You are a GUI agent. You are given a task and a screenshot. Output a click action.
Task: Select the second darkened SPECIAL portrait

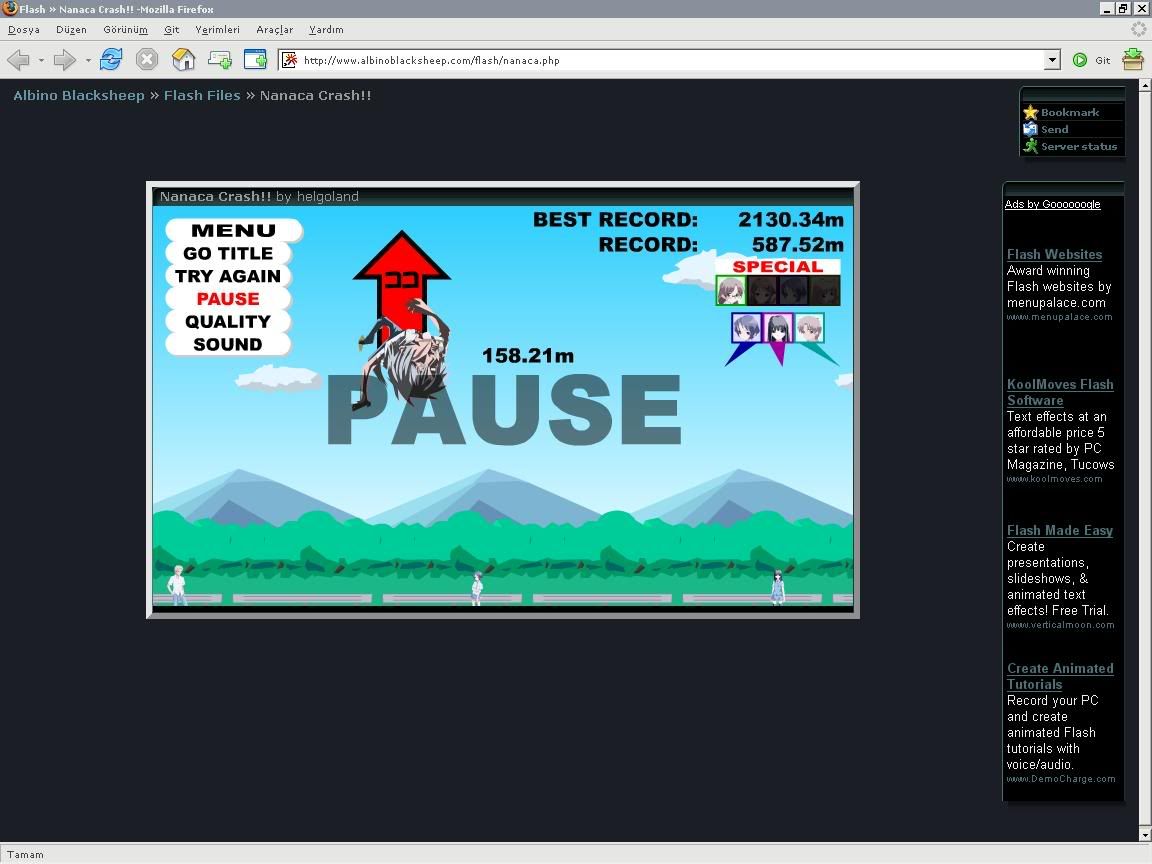point(762,291)
